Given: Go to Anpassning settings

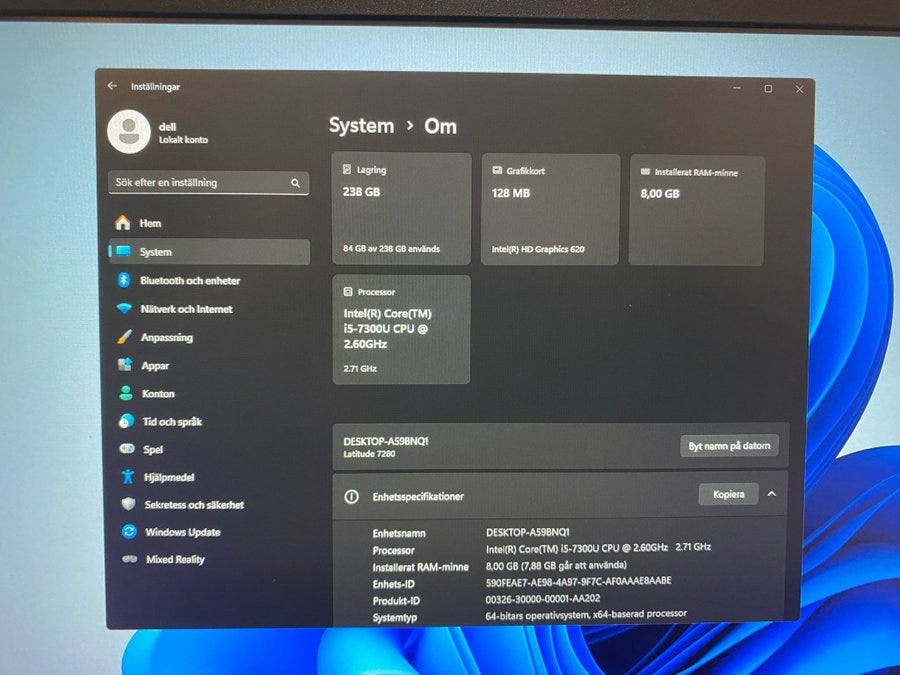Looking at the screenshot, I should 210,337.
